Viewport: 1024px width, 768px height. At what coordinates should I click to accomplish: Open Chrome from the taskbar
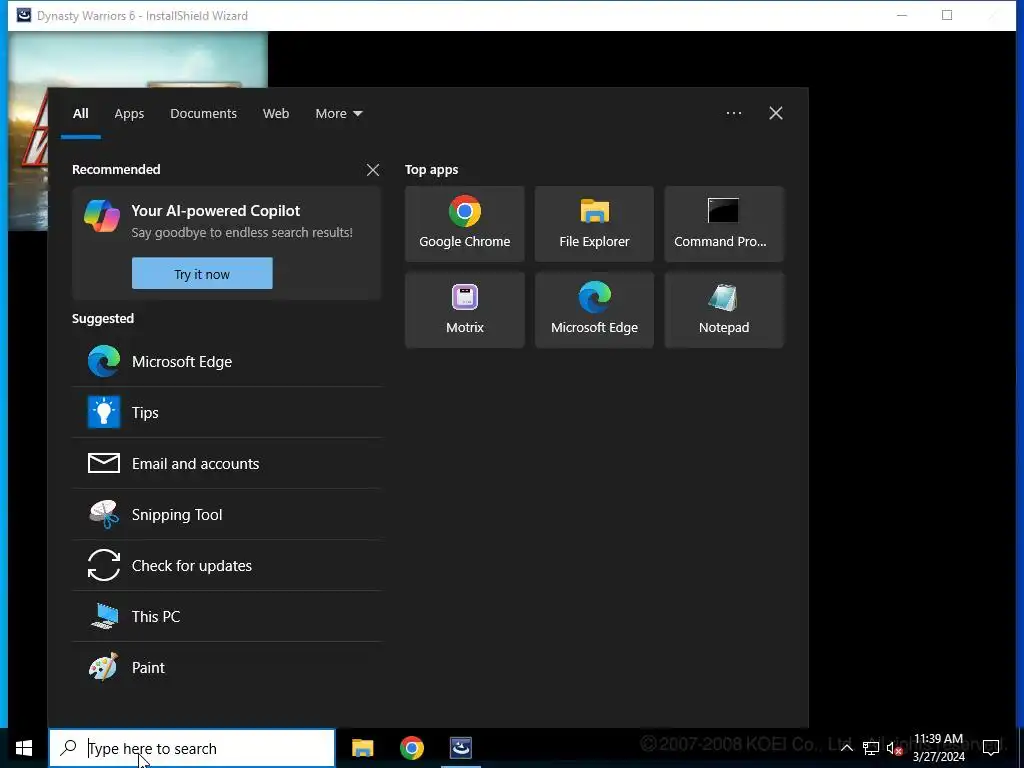click(x=411, y=748)
